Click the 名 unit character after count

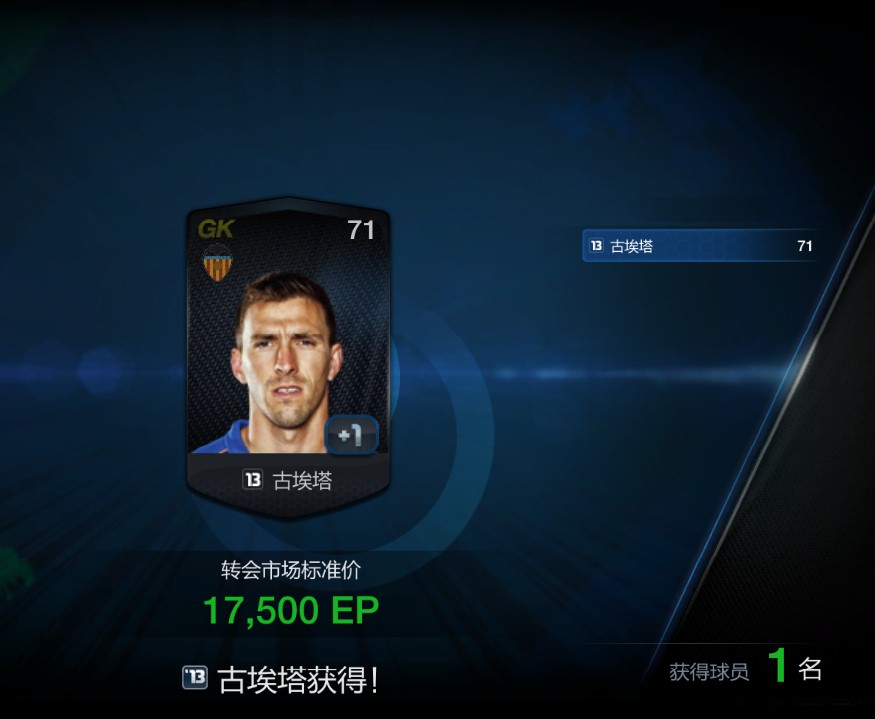tap(810, 668)
